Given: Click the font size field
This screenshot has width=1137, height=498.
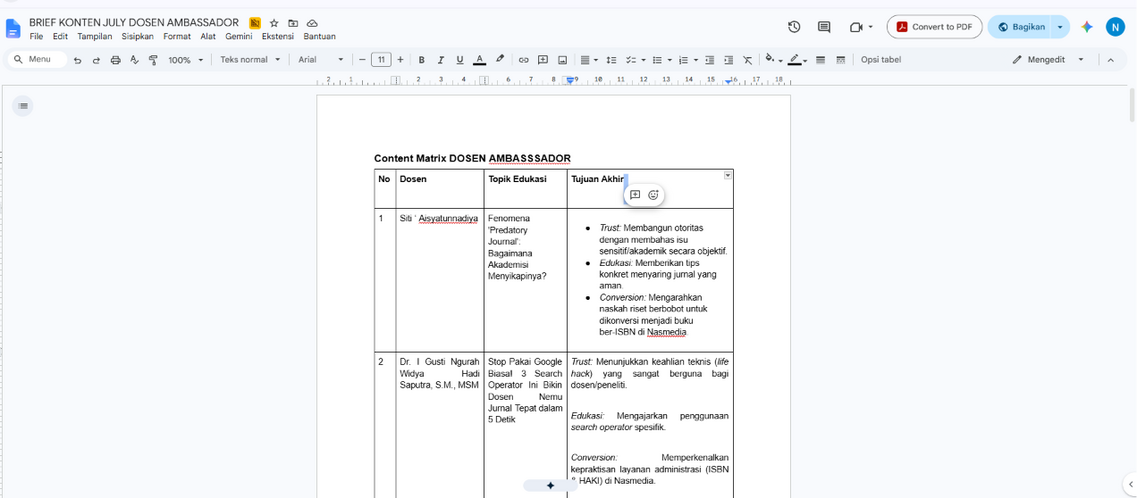Looking at the screenshot, I should coord(381,60).
